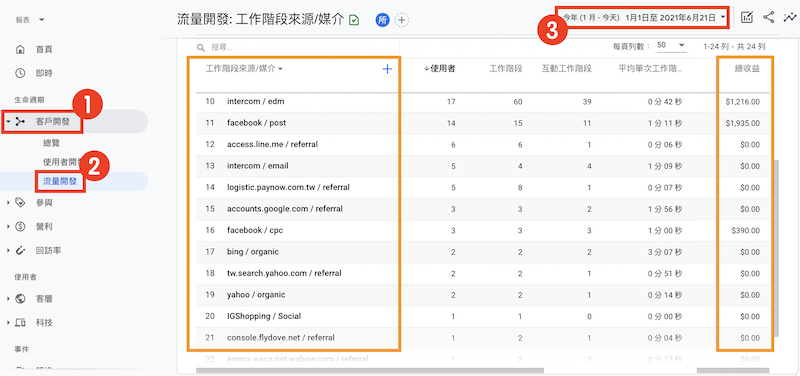Add a secondary dimension with blue plus
The width and height of the screenshot is (800, 376).
click(387, 69)
